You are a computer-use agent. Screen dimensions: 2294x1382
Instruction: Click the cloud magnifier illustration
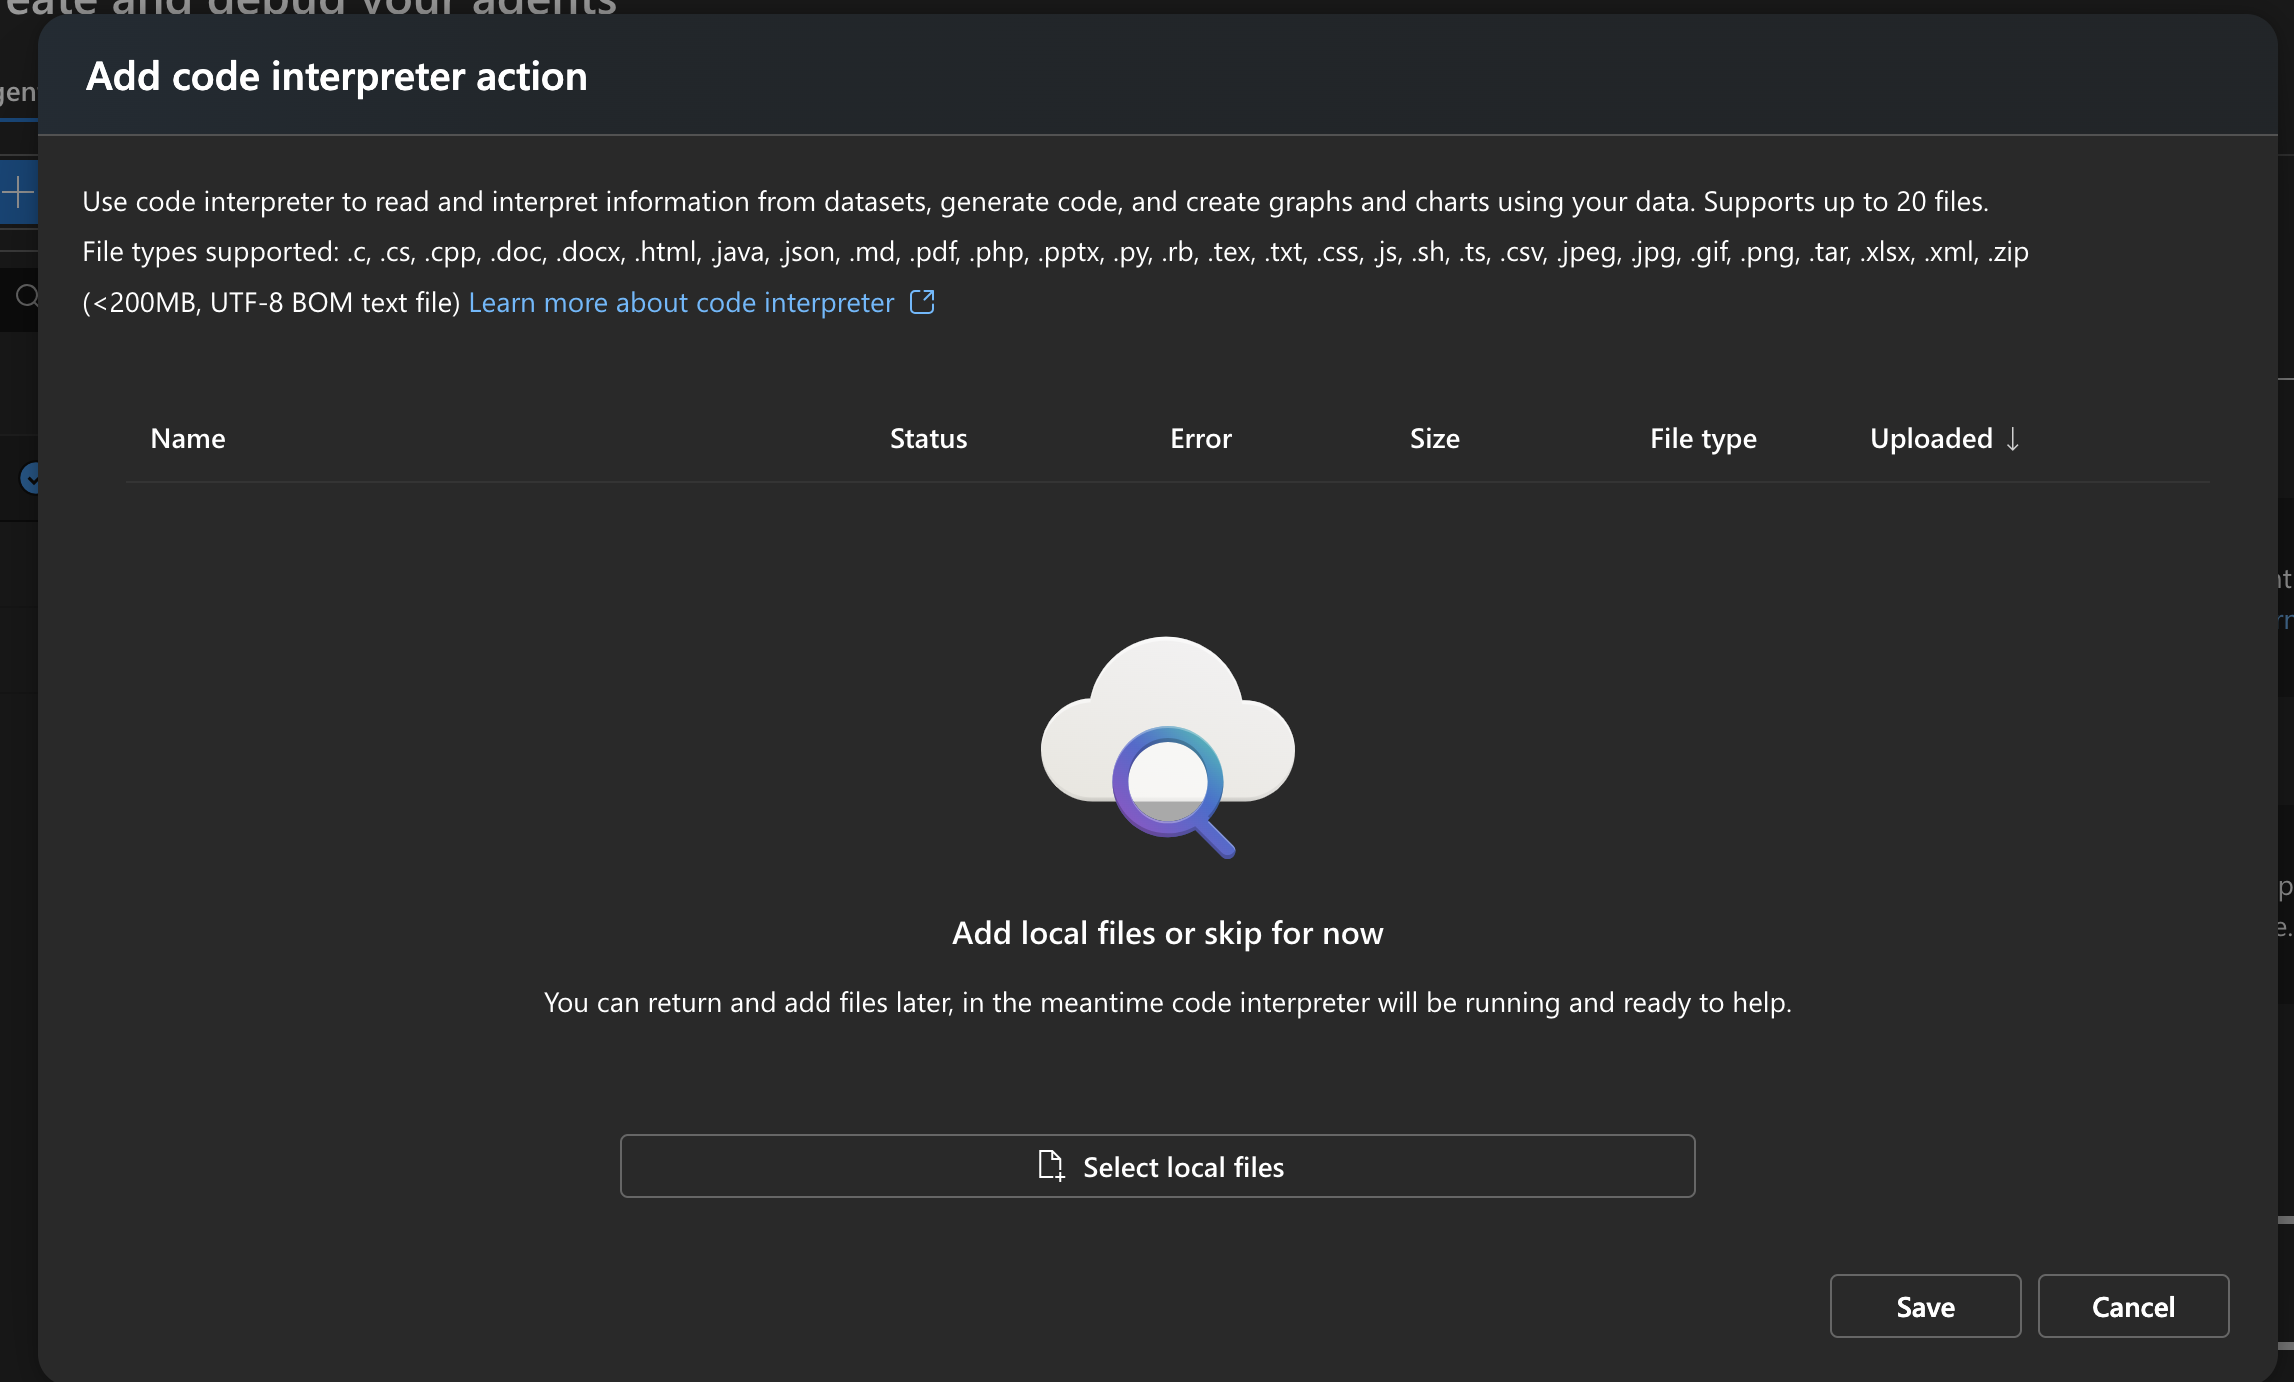[1167, 746]
